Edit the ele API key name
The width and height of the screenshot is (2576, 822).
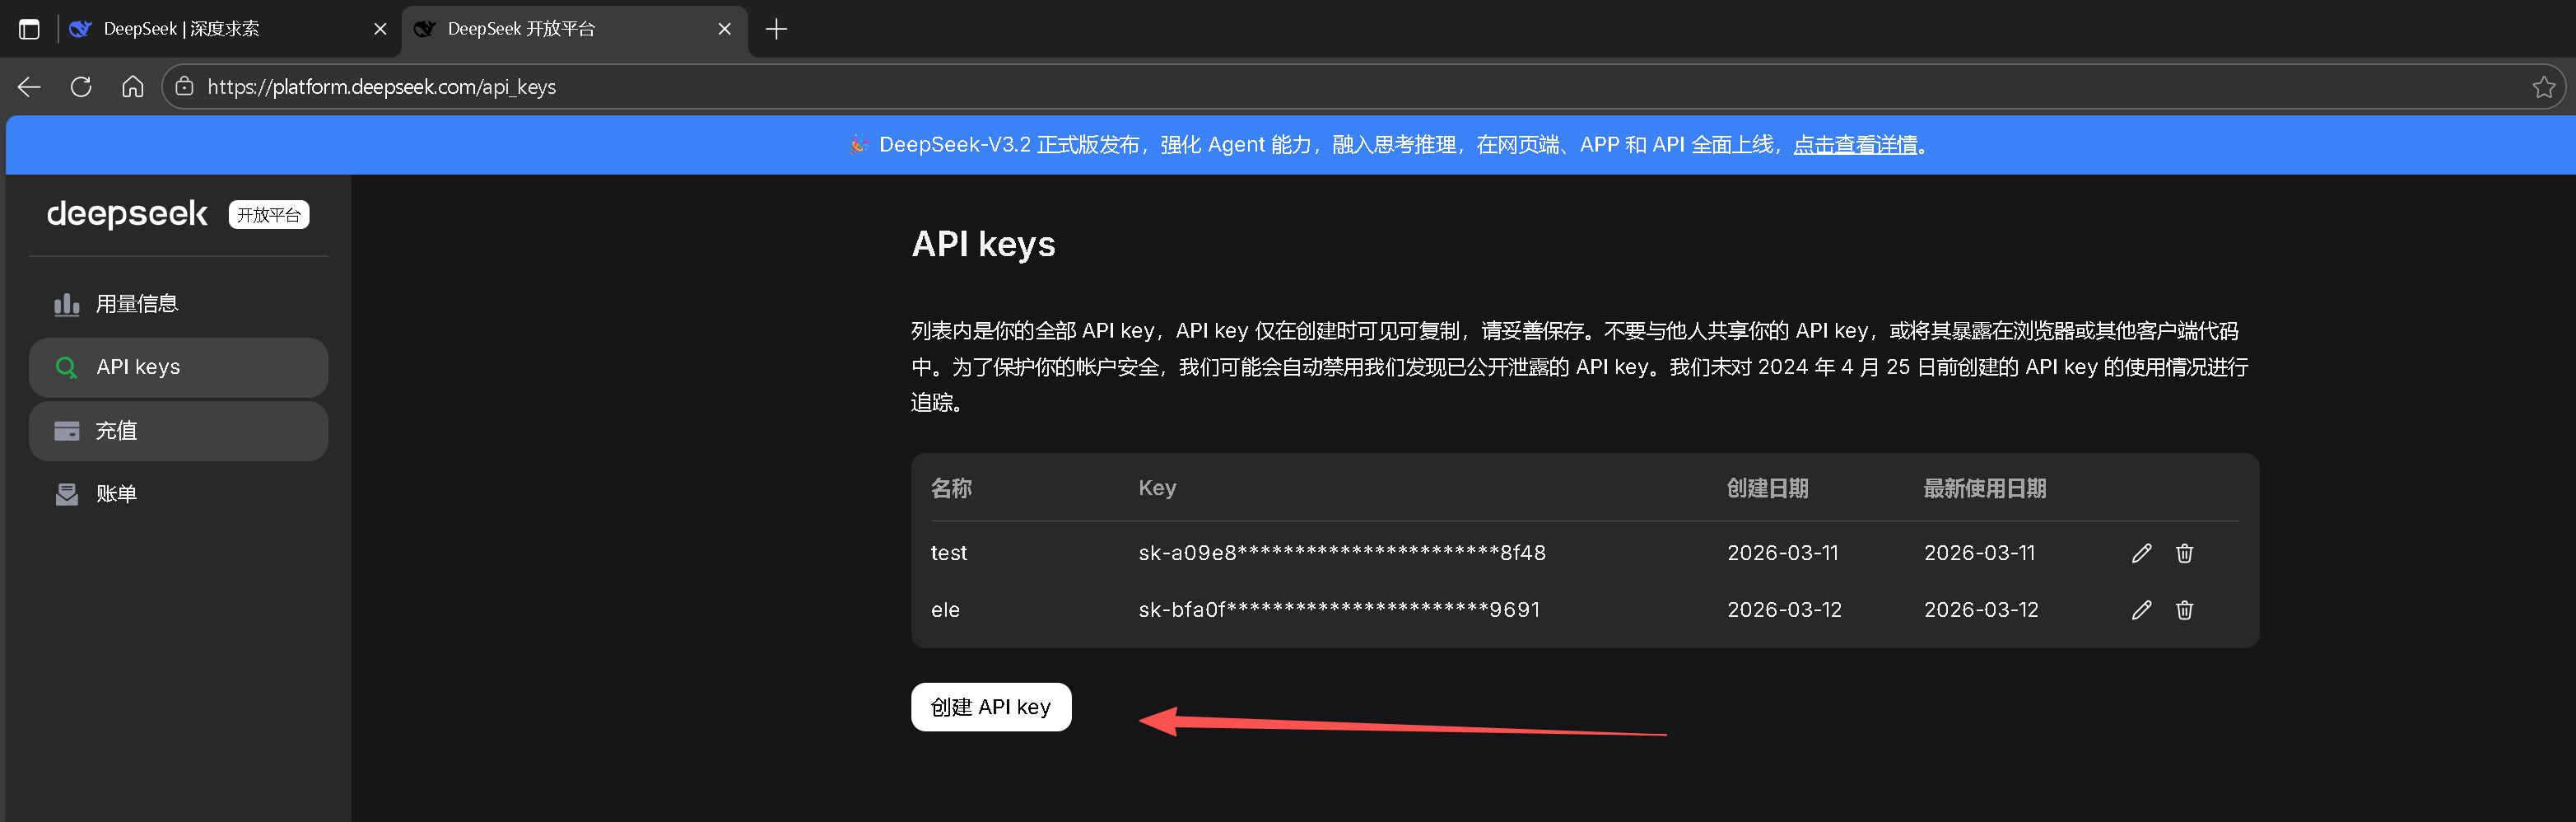coord(2141,610)
